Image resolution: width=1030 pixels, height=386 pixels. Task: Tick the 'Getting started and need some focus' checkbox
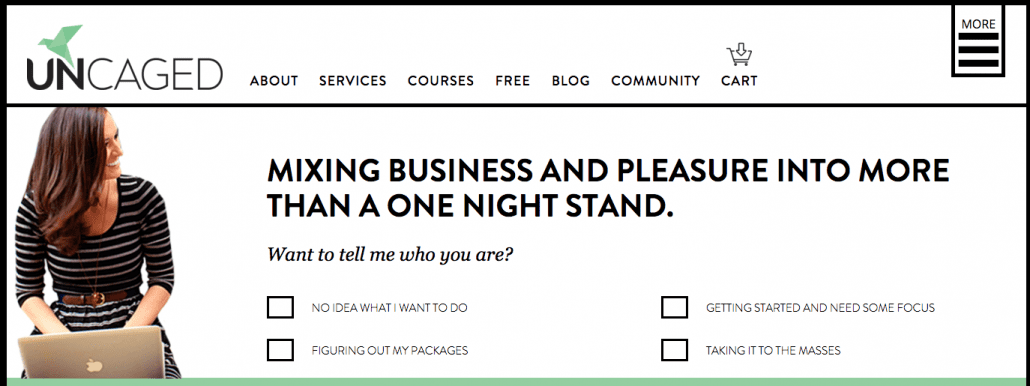pos(675,307)
